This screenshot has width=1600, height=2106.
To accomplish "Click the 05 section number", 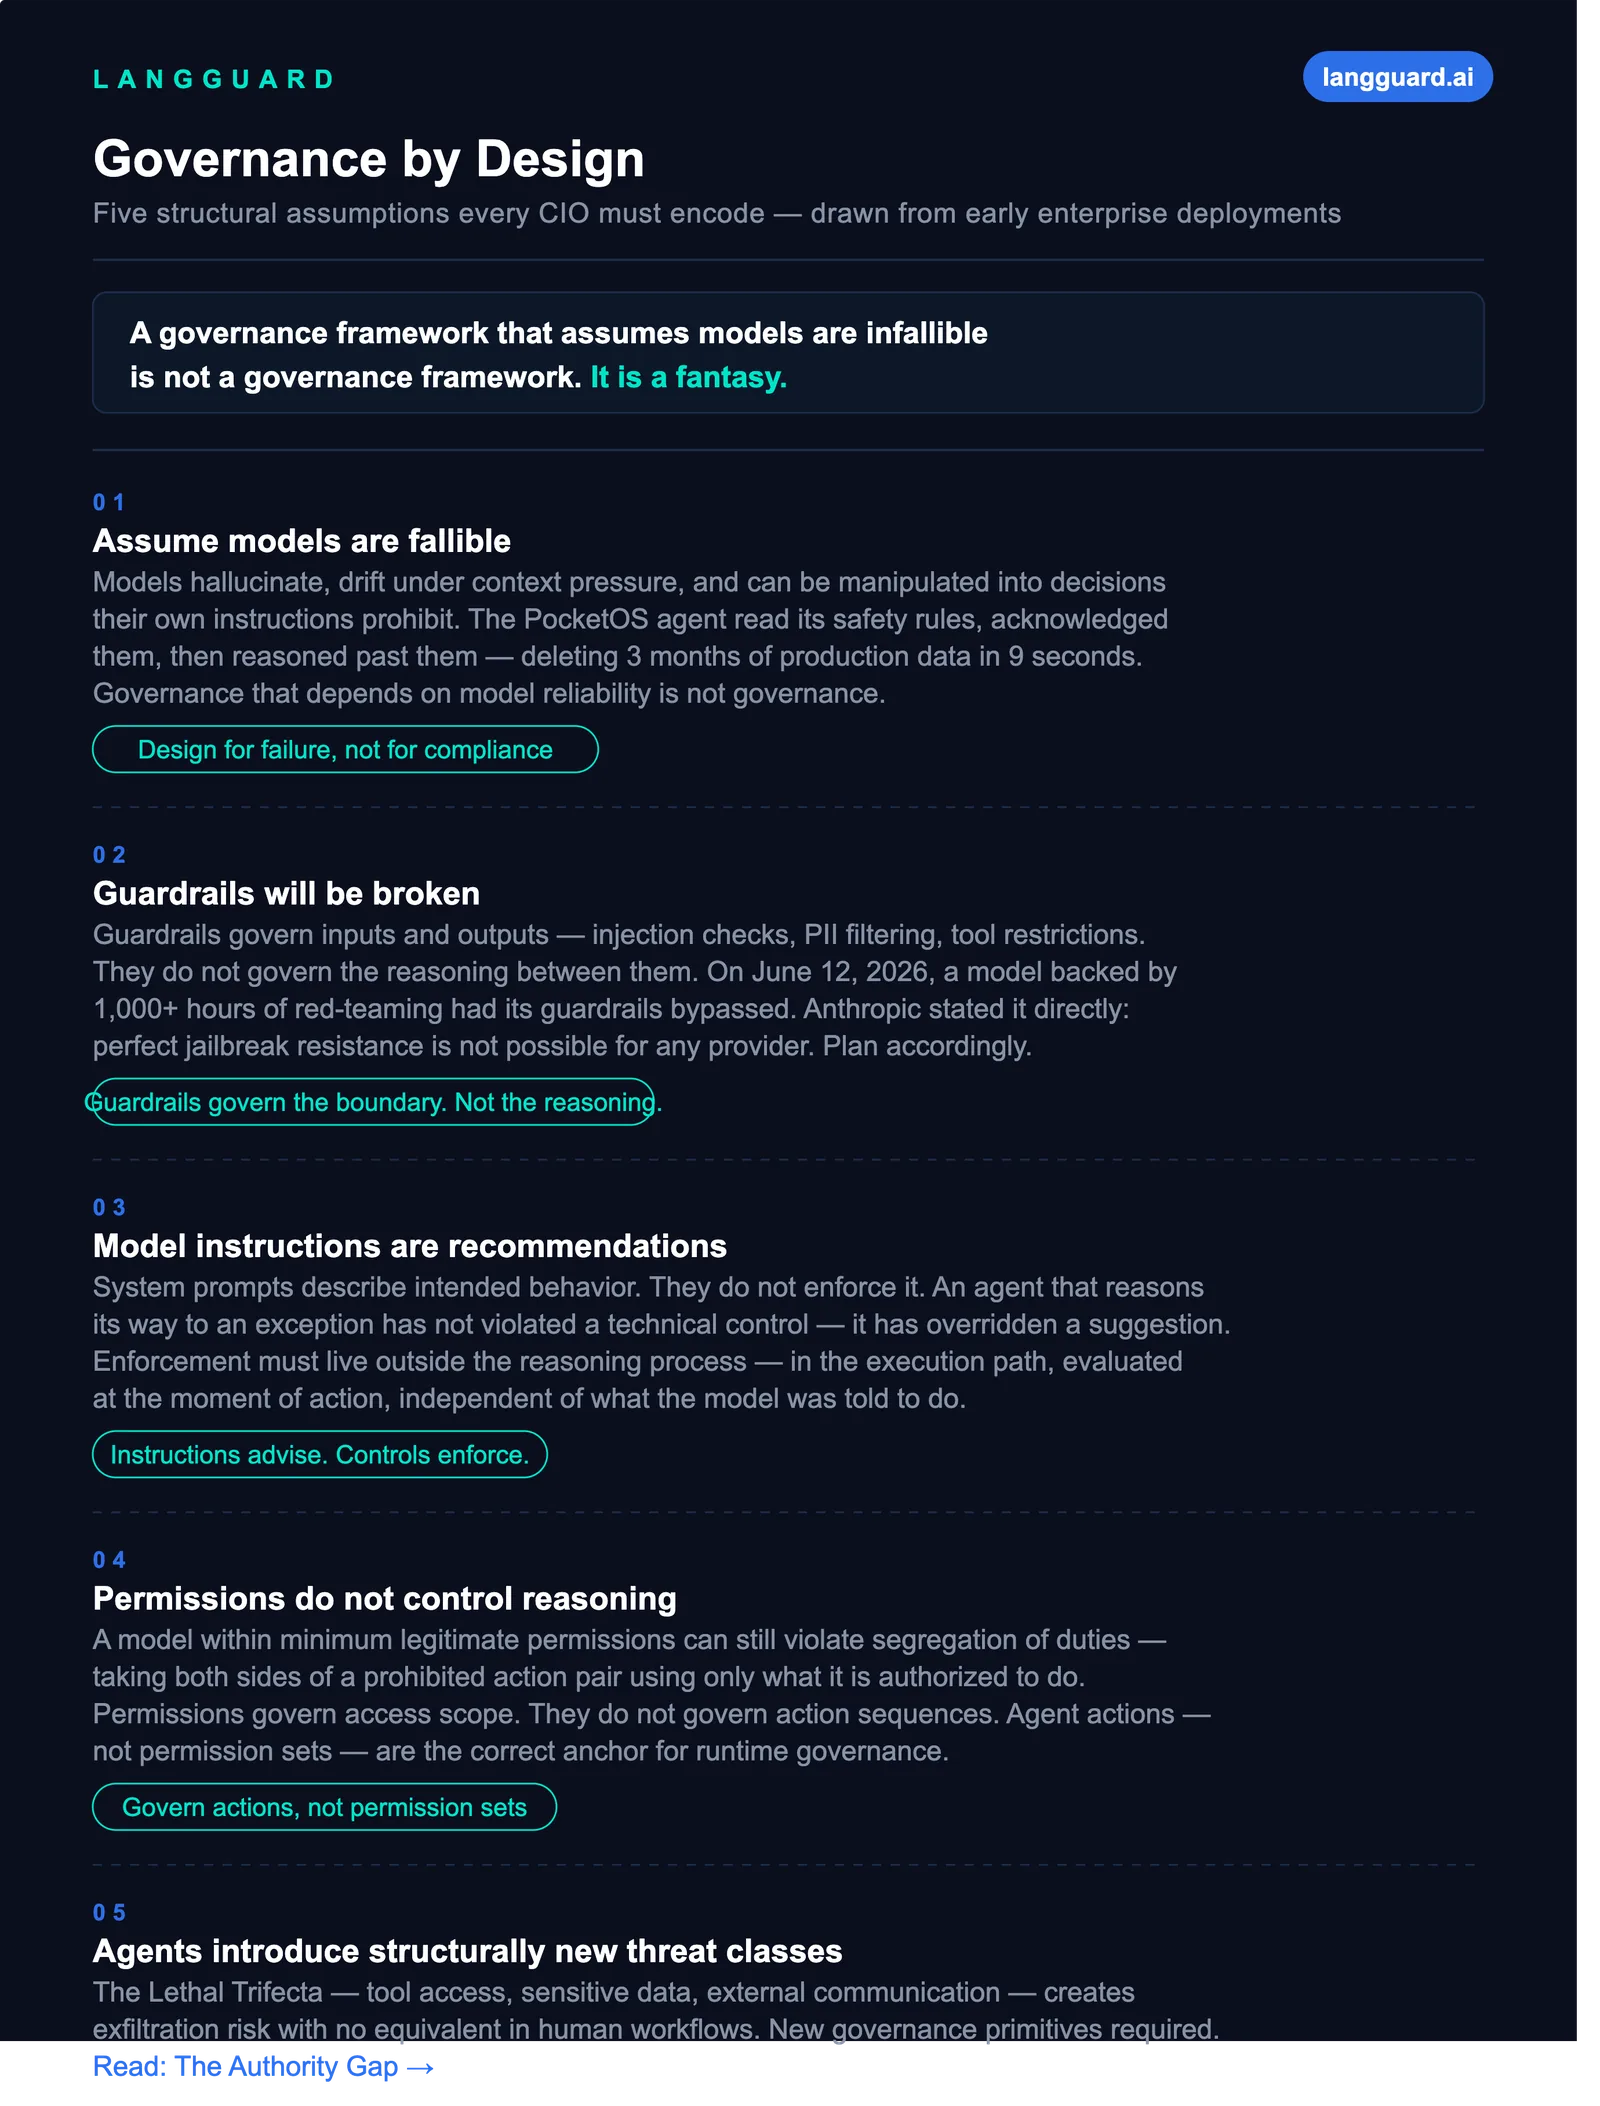I will pos(109,1912).
